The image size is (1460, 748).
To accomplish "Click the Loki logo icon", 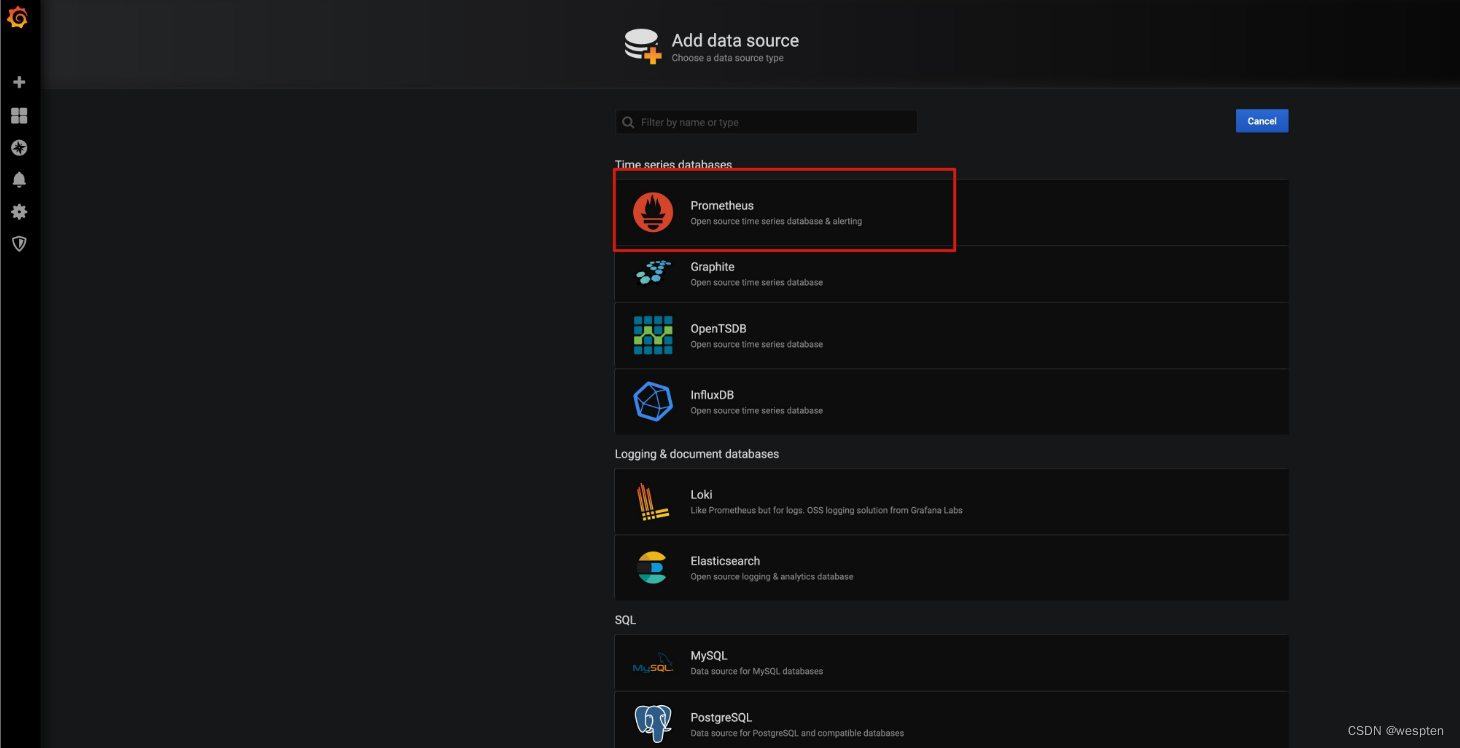I will click(x=653, y=502).
